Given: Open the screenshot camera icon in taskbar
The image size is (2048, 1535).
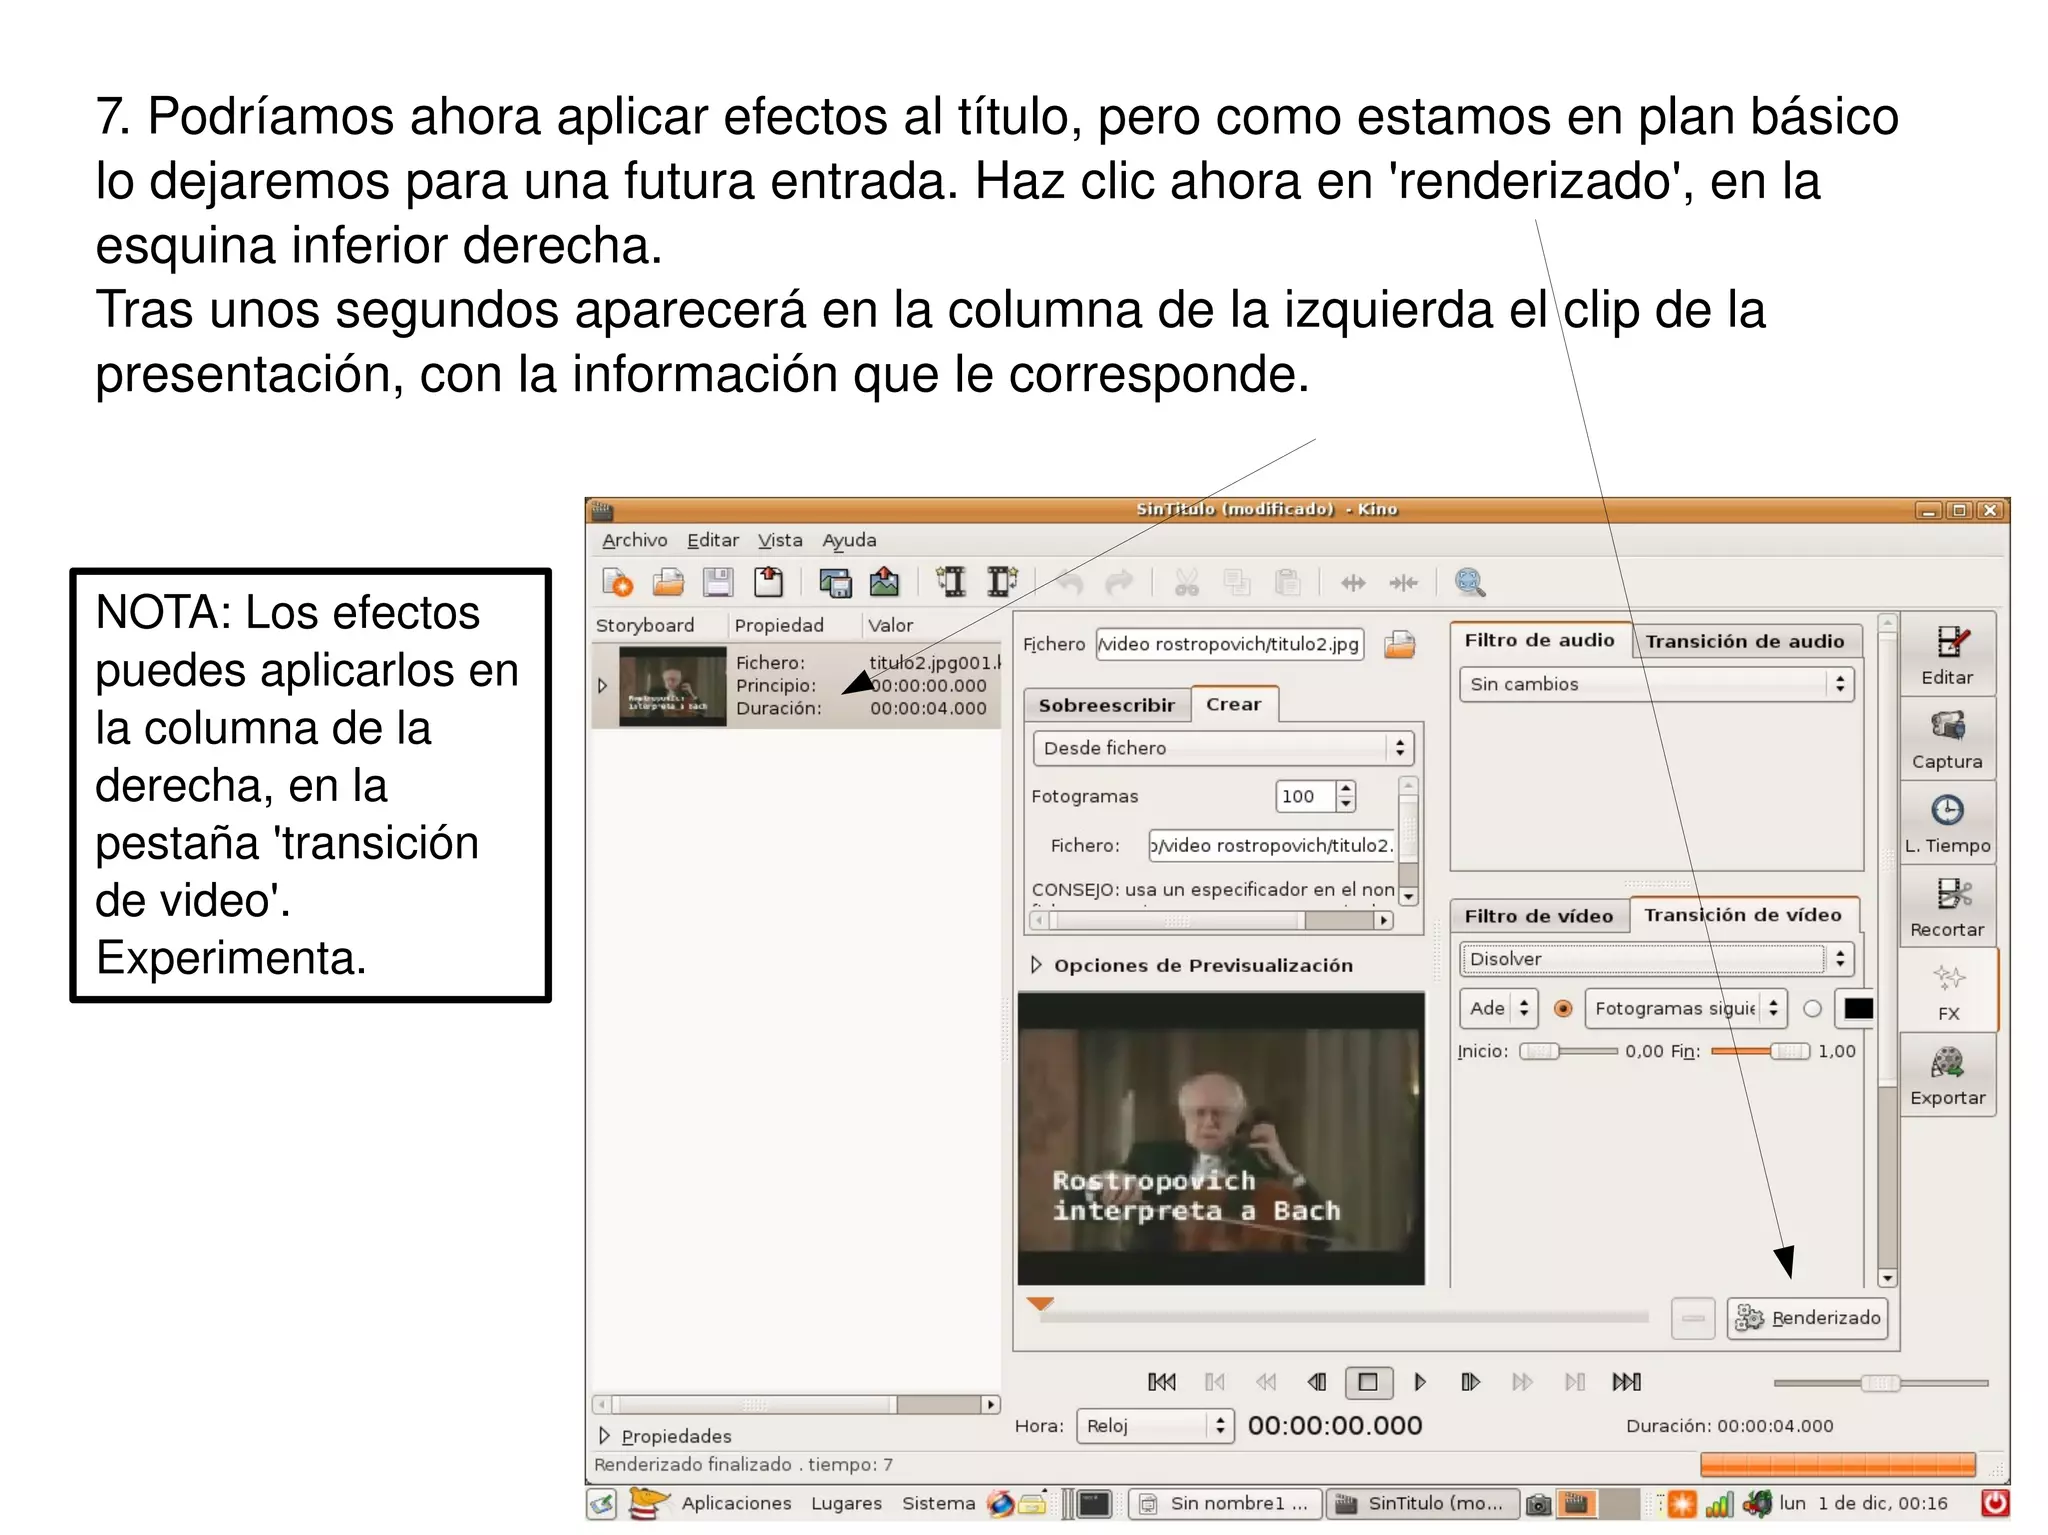Looking at the screenshot, I should (1540, 1504).
